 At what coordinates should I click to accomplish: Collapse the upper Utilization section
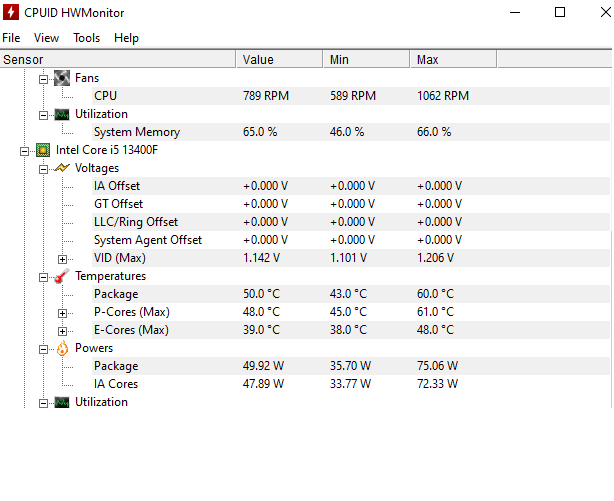coord(43,115)
